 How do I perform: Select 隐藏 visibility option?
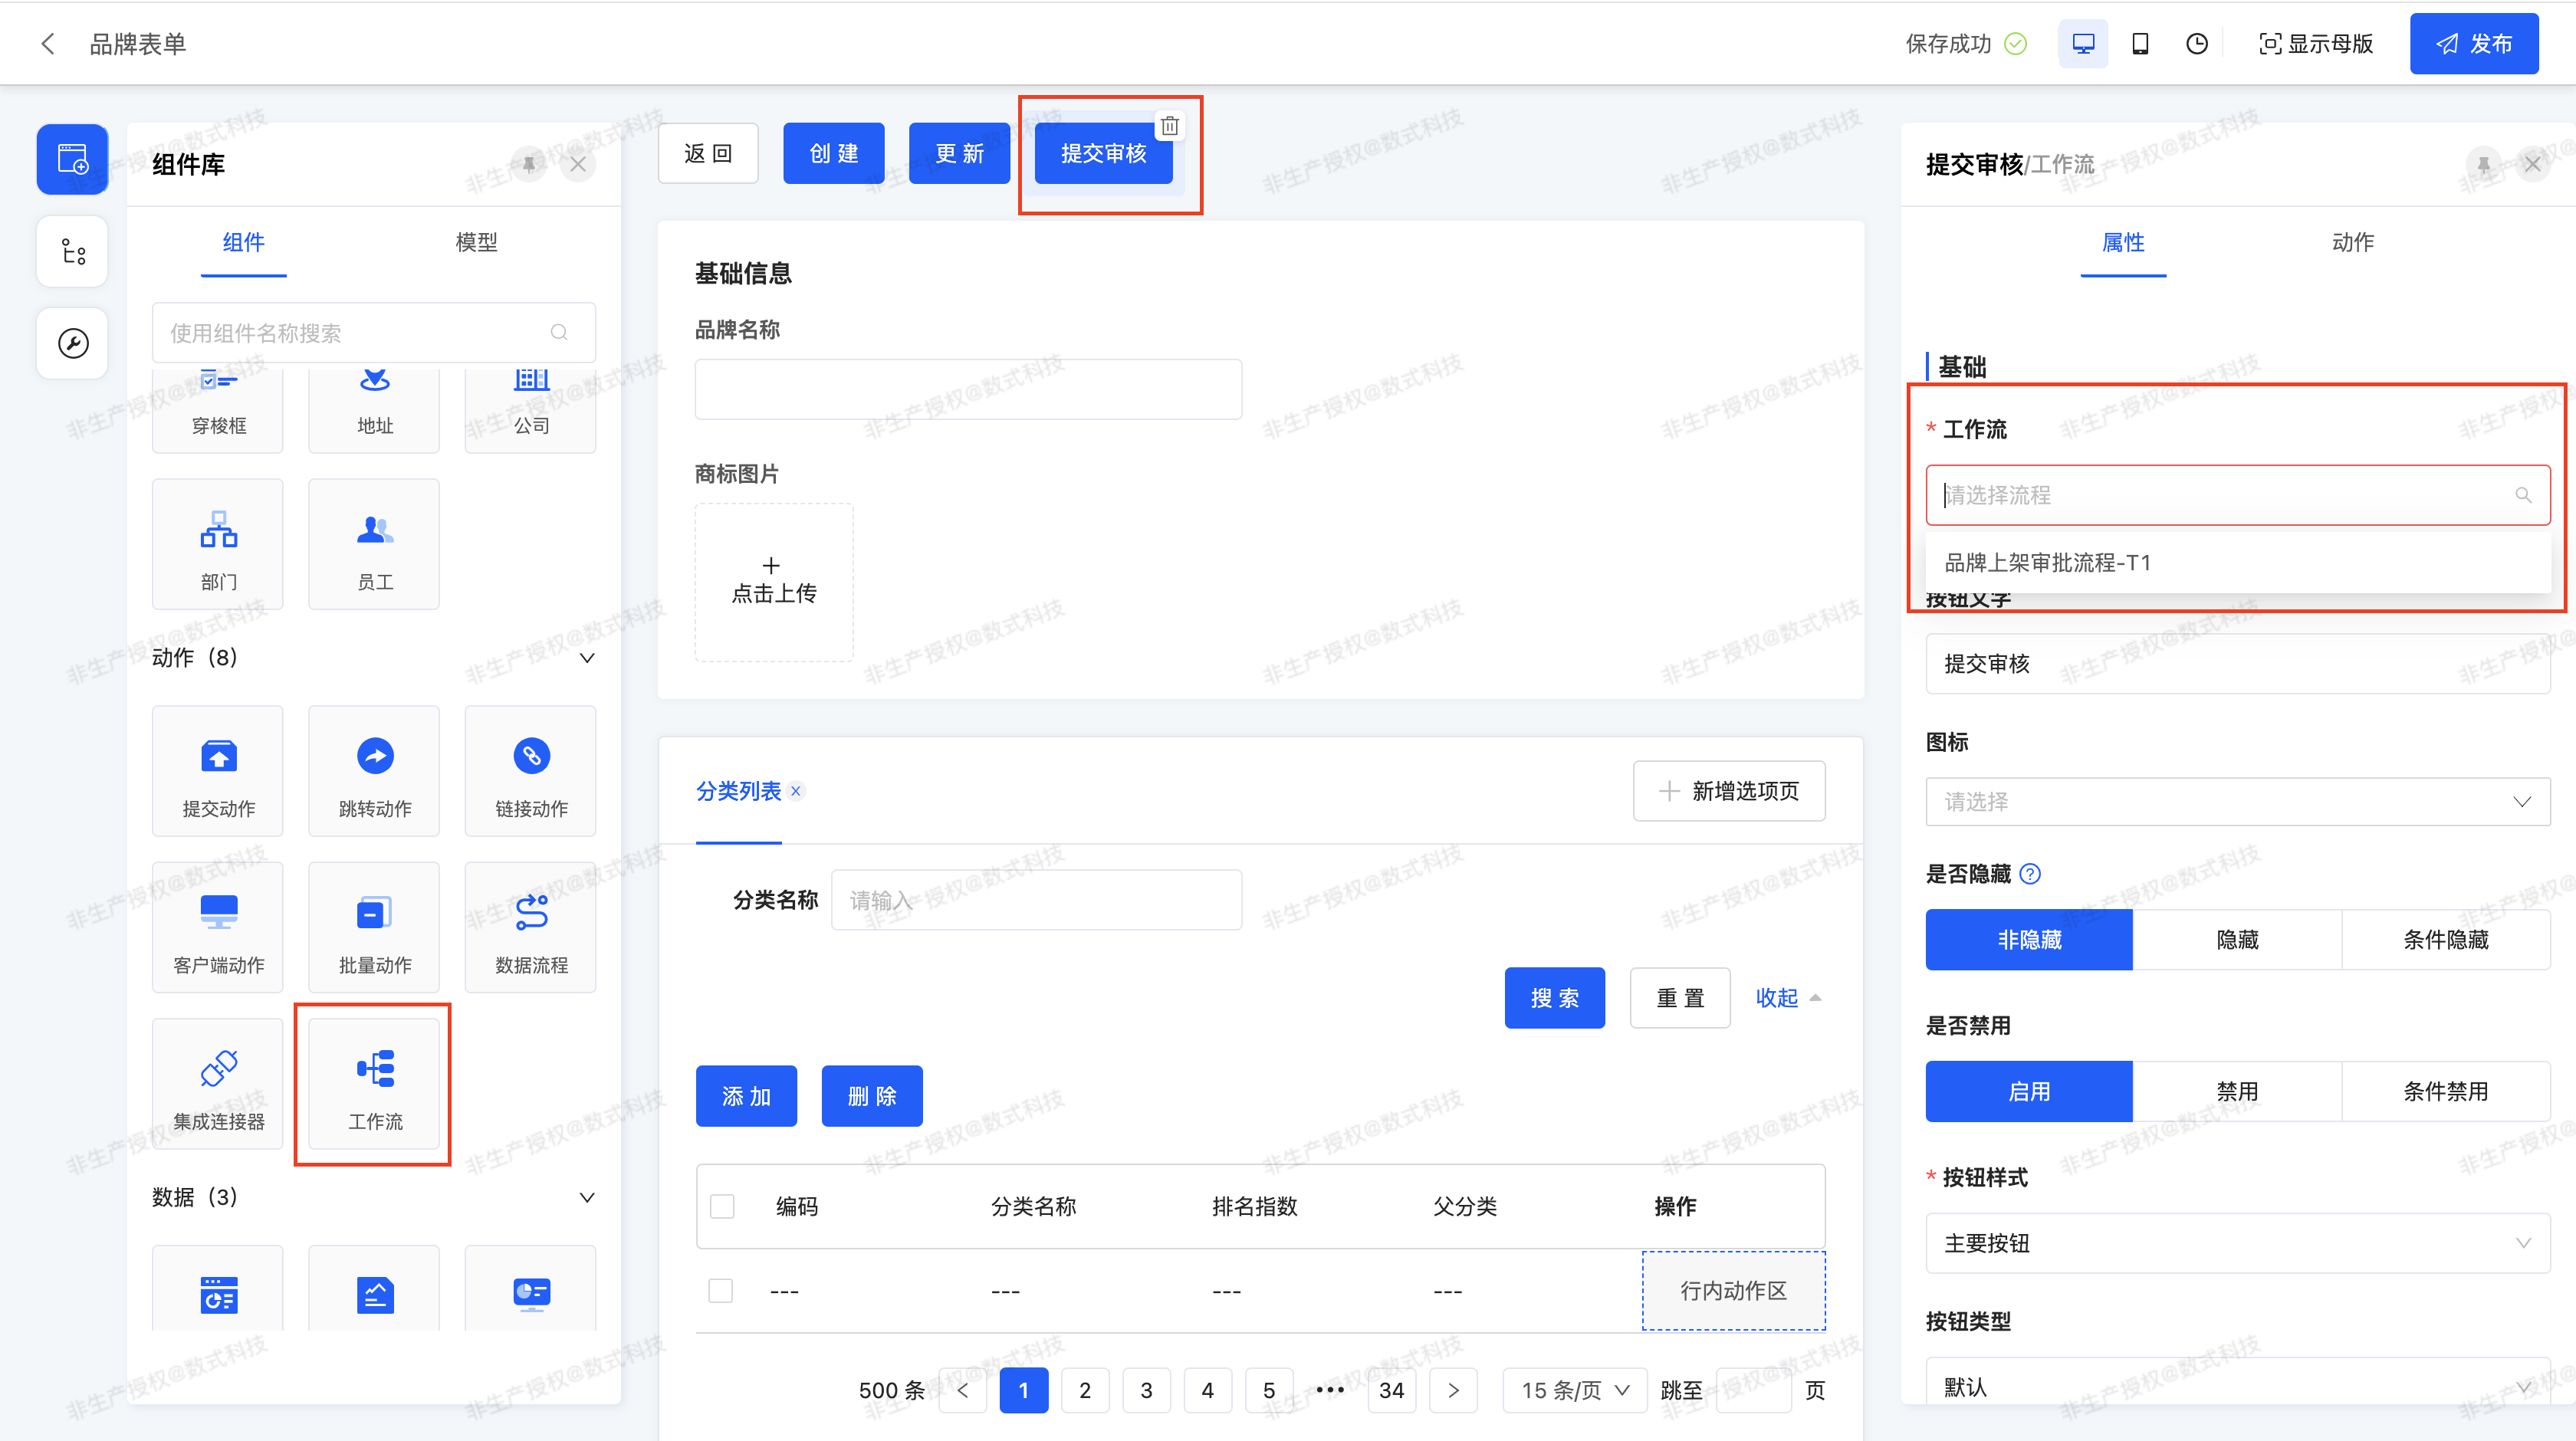(2237, 939)
